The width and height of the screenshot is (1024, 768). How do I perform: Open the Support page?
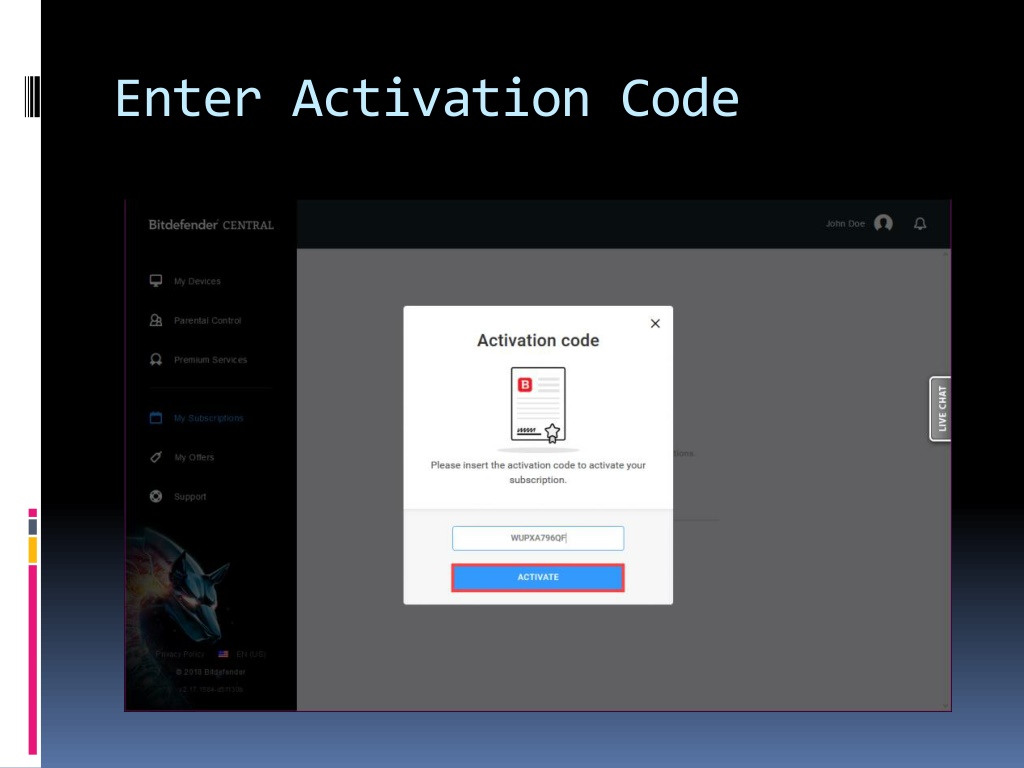click(190, 496)
